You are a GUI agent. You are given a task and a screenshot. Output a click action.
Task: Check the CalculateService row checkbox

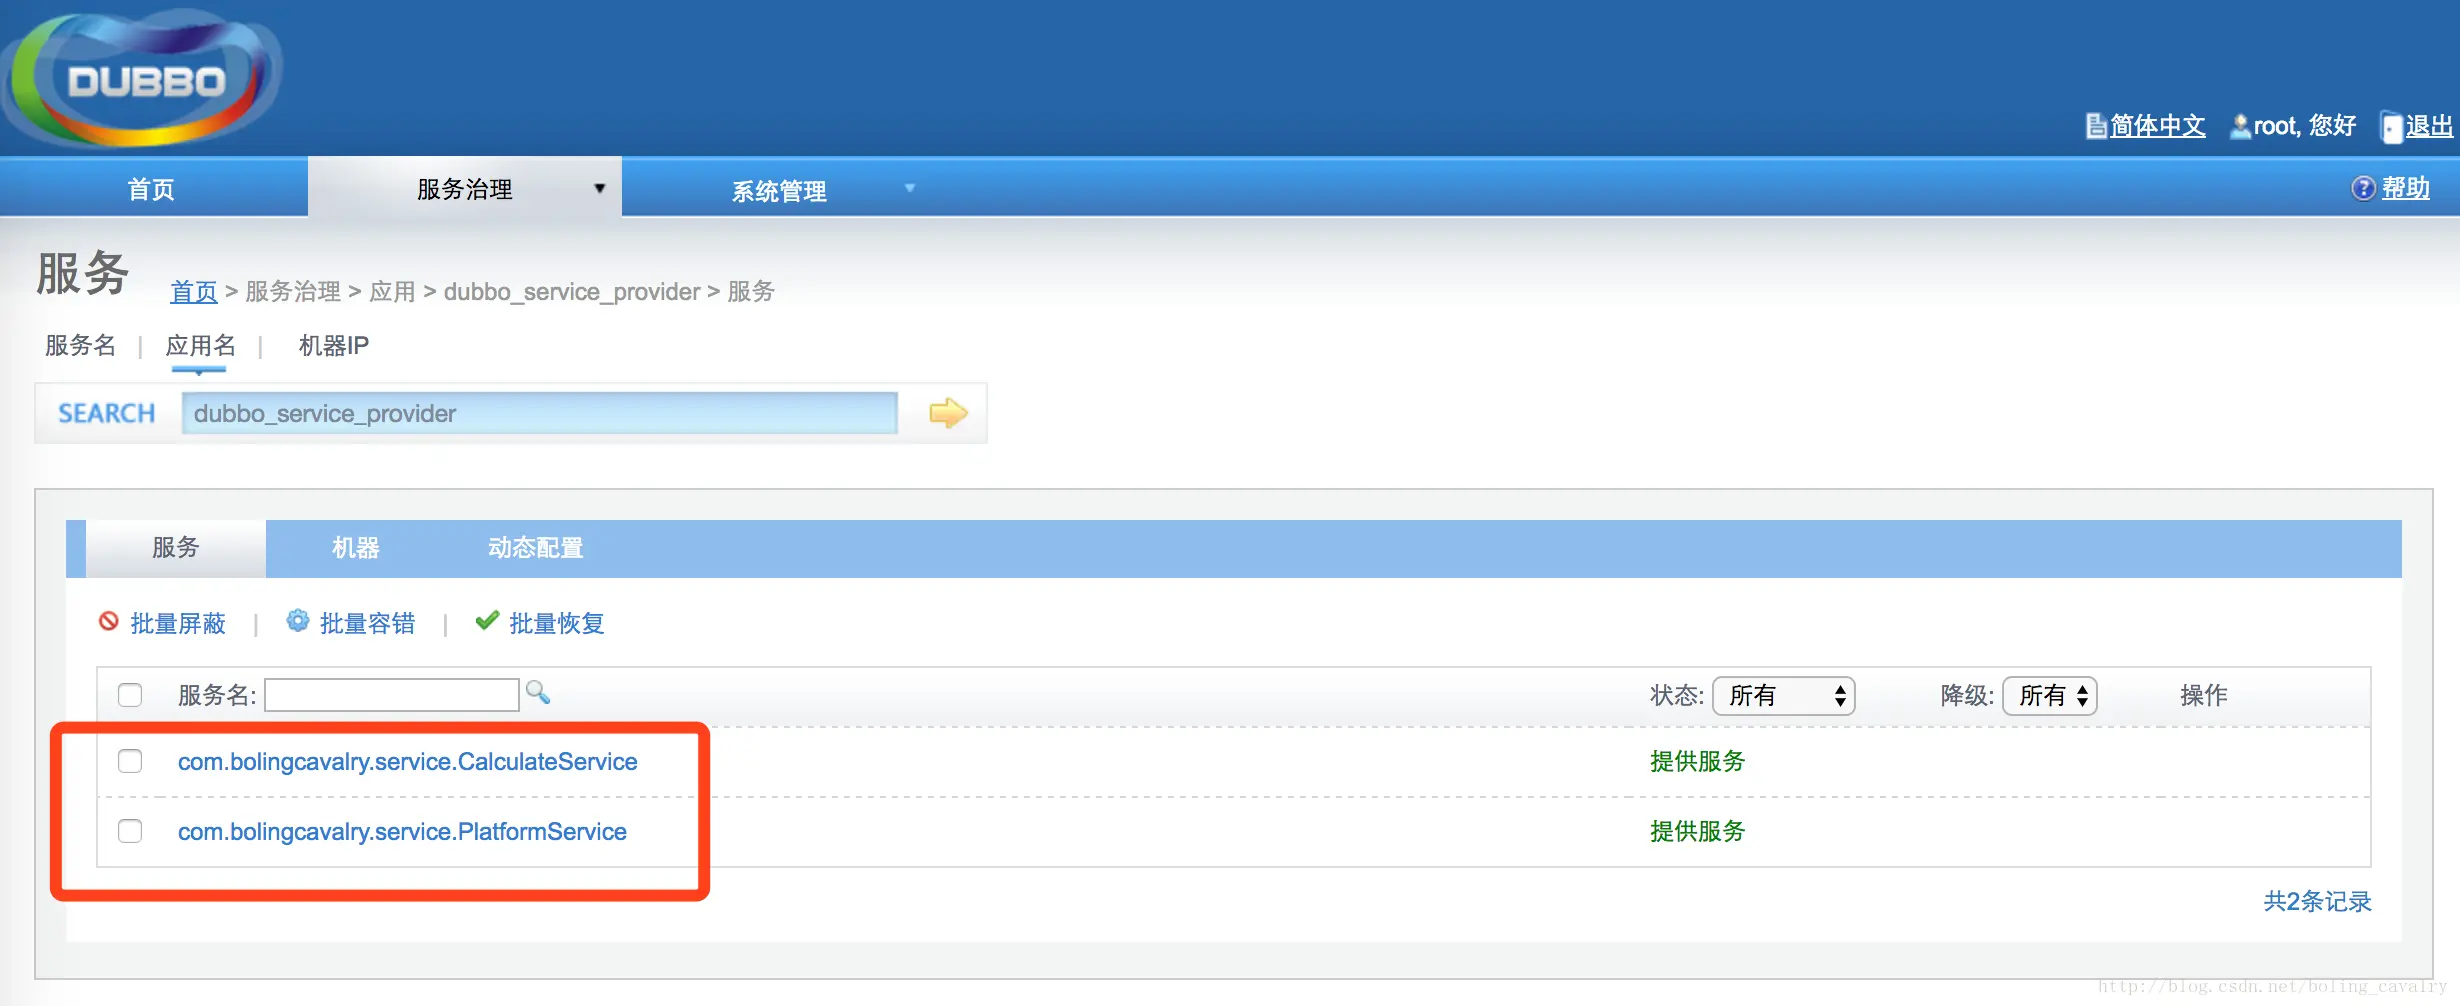(130, 761)
